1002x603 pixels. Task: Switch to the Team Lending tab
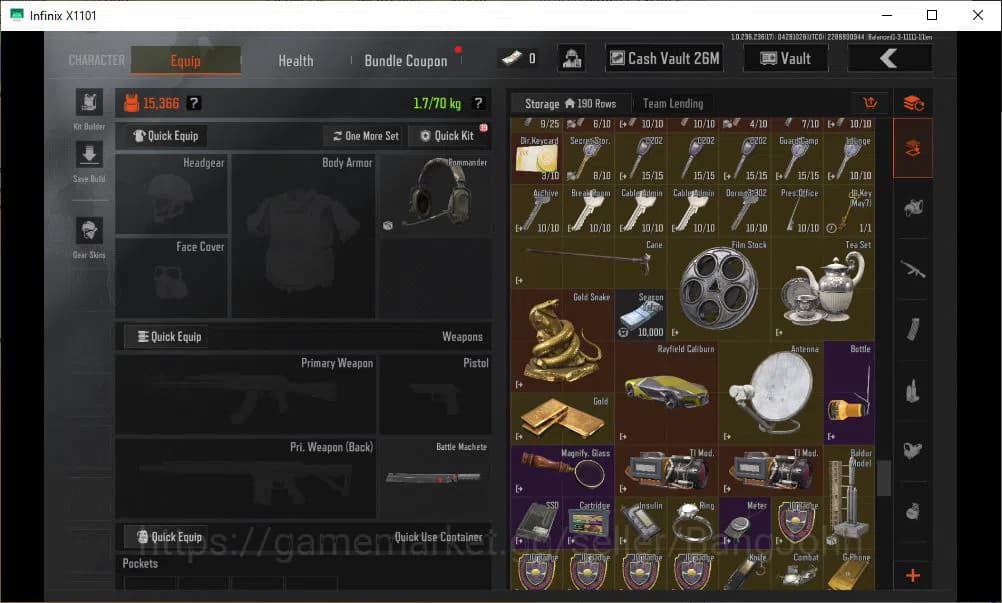(x=672, y=103)
